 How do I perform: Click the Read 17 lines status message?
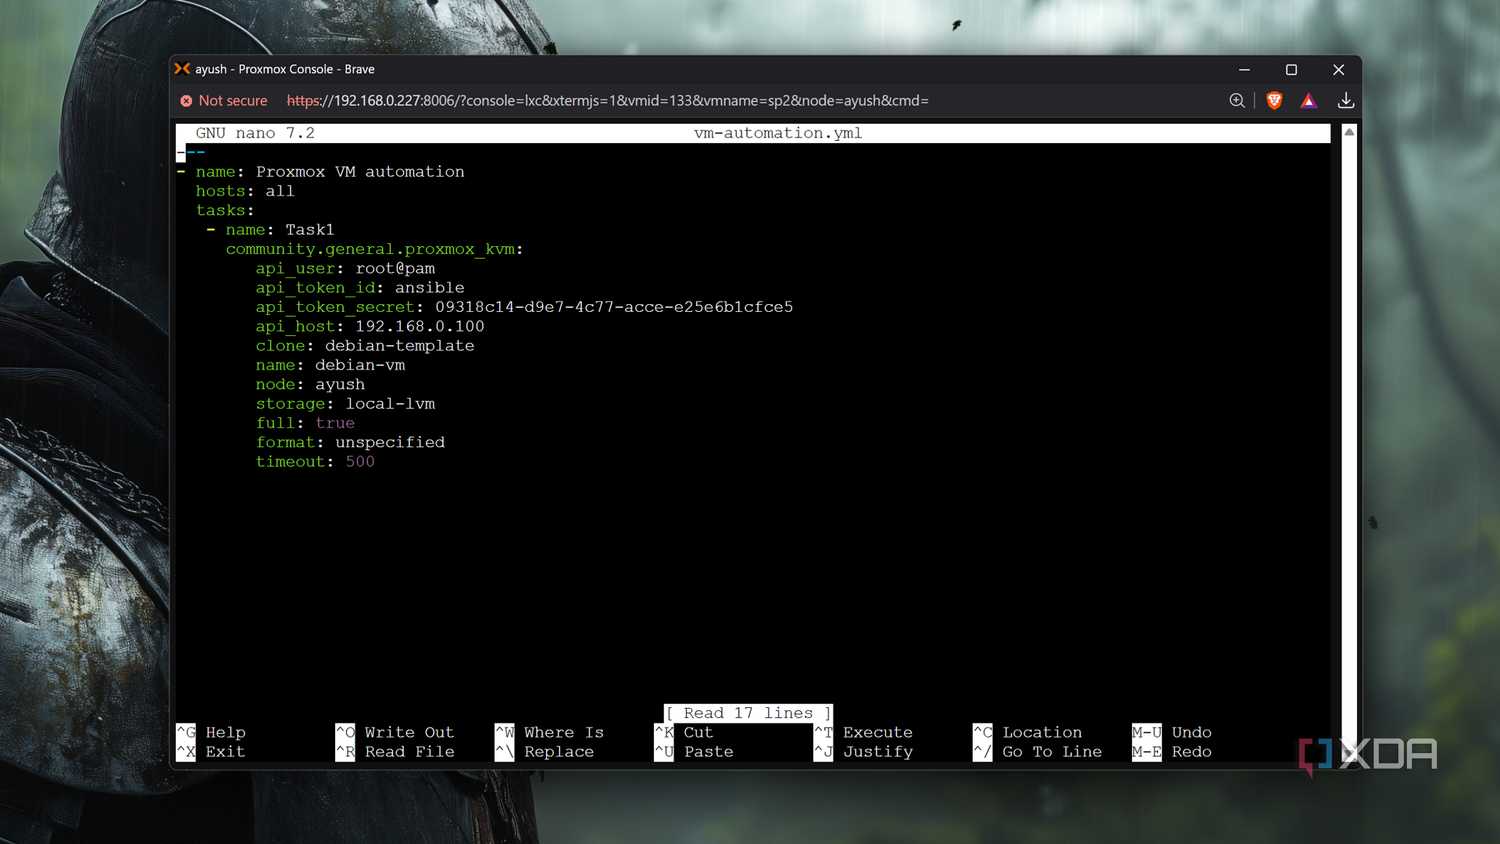(x=748, y=713)
